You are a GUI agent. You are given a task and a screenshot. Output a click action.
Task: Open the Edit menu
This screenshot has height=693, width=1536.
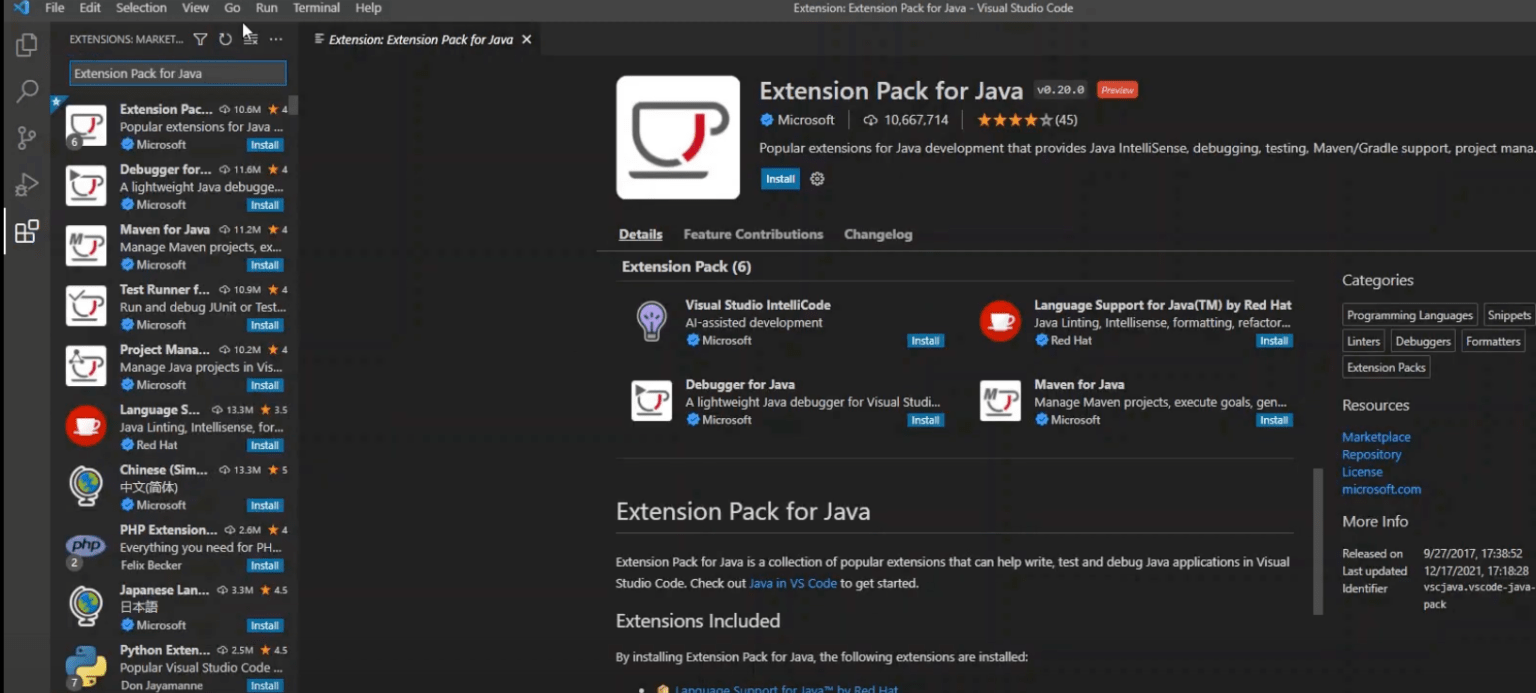point(90,8)
